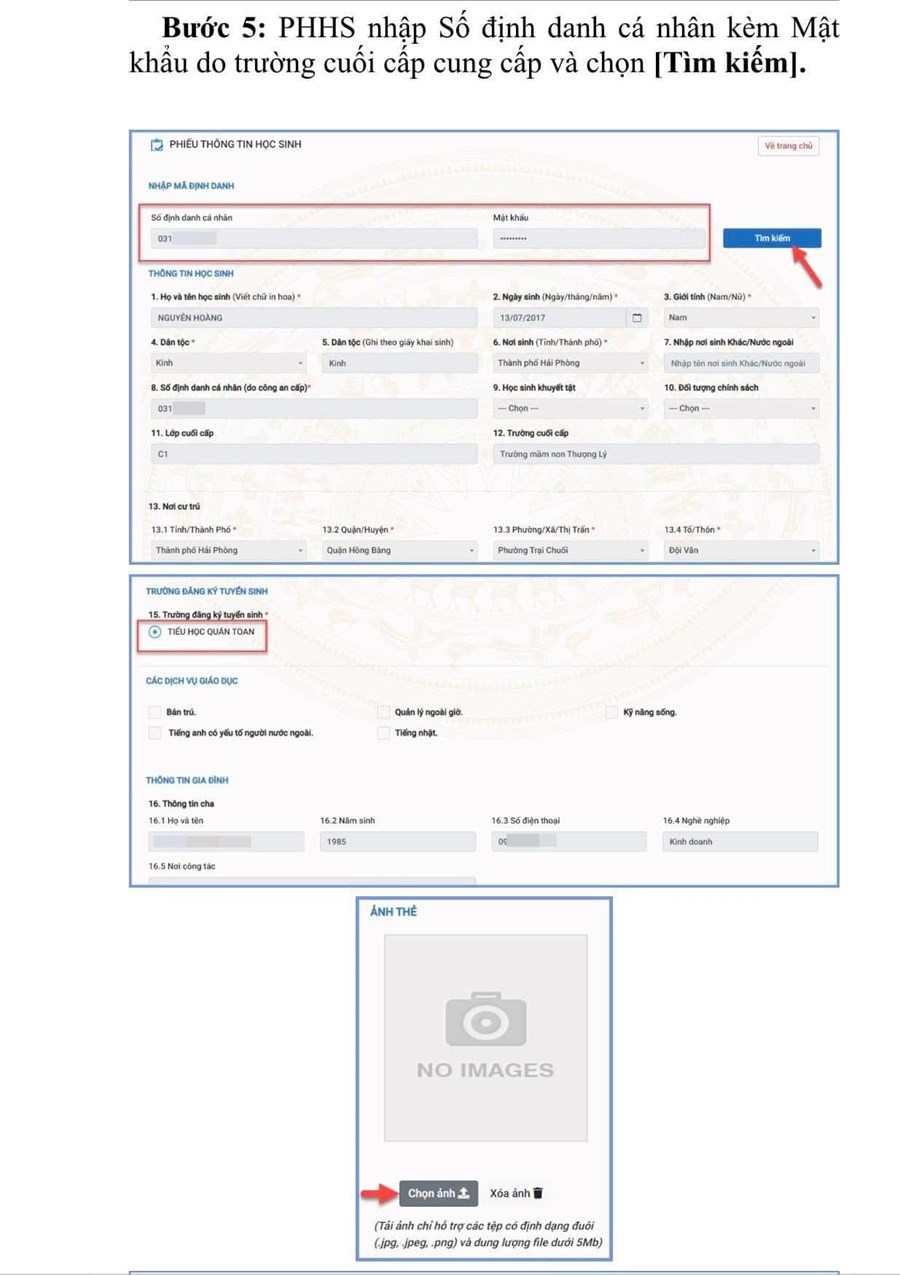
Task: Open the Nơi sinh province dropdown
Action: click(570, 363)
